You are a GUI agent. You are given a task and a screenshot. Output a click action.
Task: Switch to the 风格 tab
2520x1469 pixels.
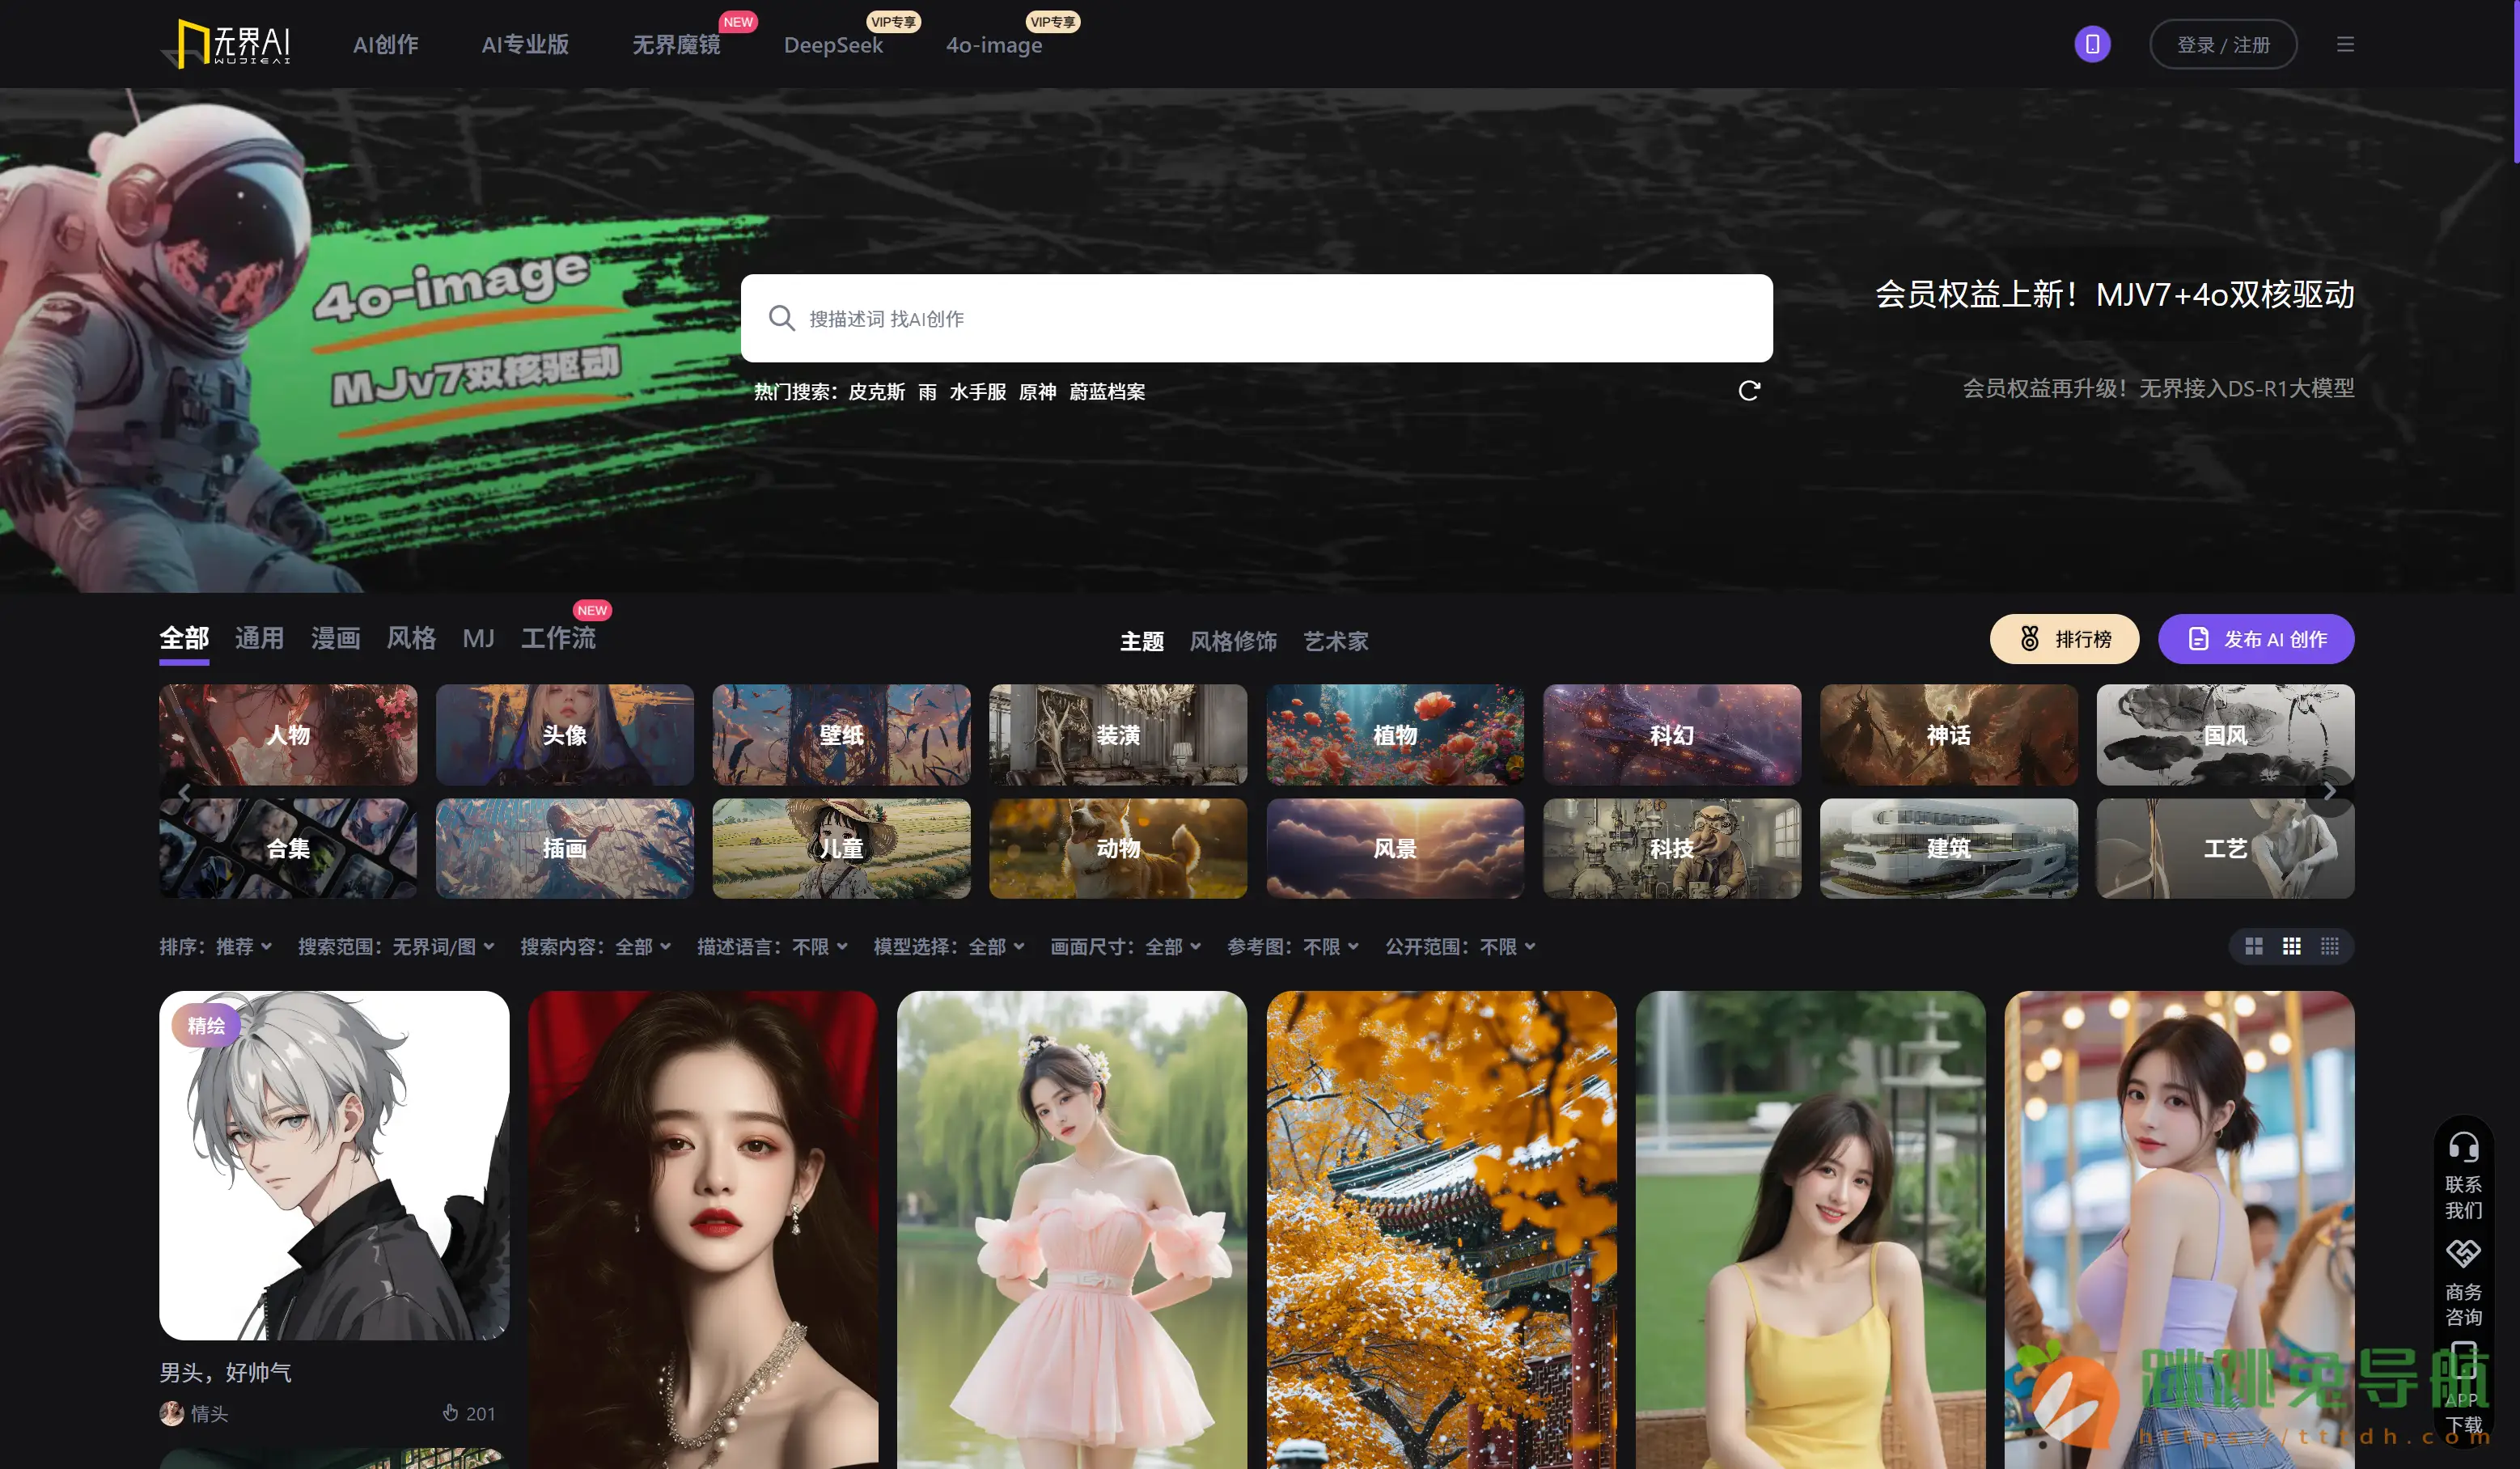[411, 638]
